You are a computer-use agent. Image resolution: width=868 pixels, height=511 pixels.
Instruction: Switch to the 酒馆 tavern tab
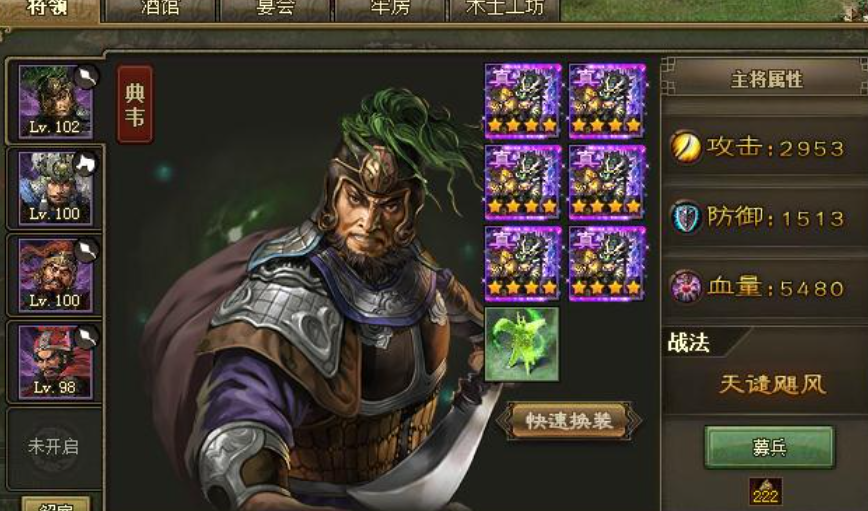[160, 9]
